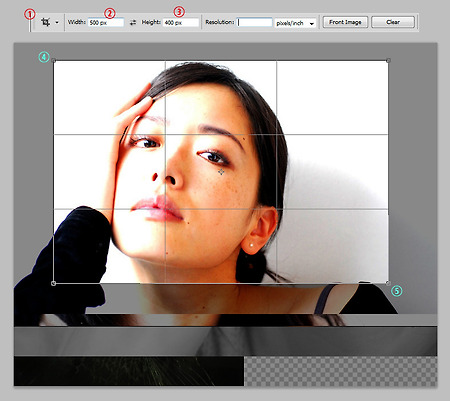Select the bottom-left crop corner handle
450x401 pixels.
pyautogui.click(x=53, y=283)
